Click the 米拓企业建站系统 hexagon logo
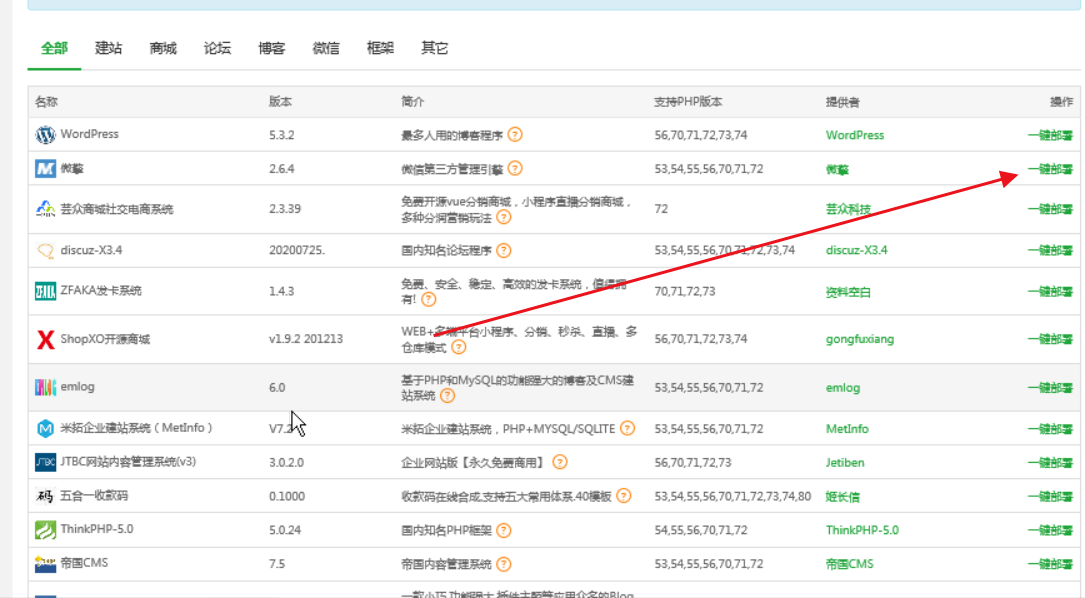 pyautogui.click(x=45, y=428)
